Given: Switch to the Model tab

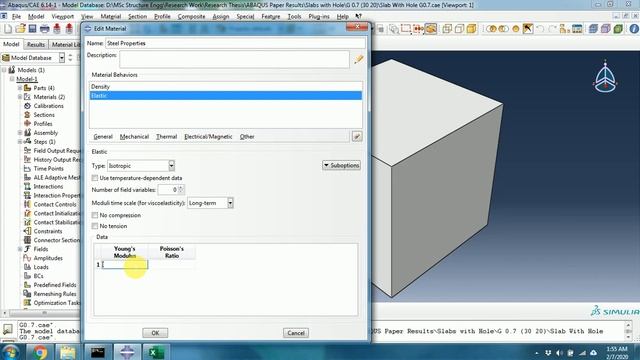Looking at the screenshot, I should [x=11, y=44].
